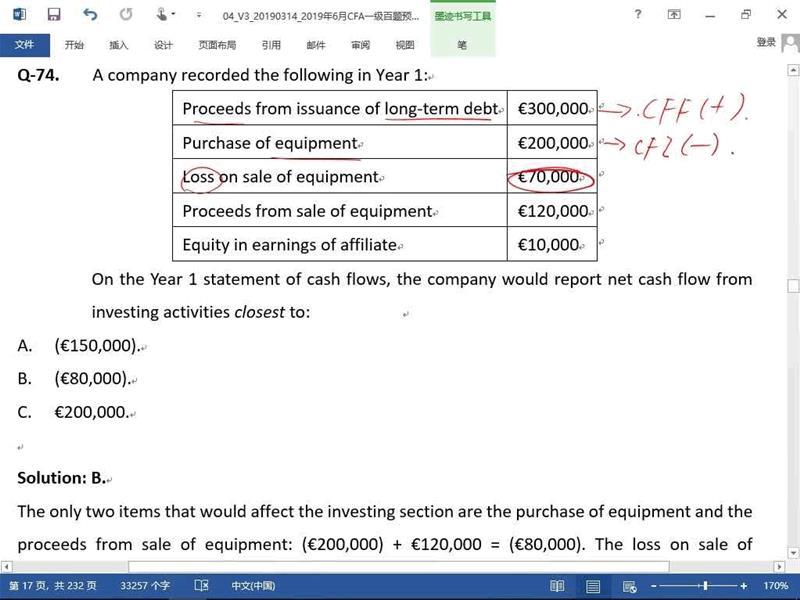Click the italic word 'closest'
Viewport: 800px width, 600px height.
[x=259, y=312]
